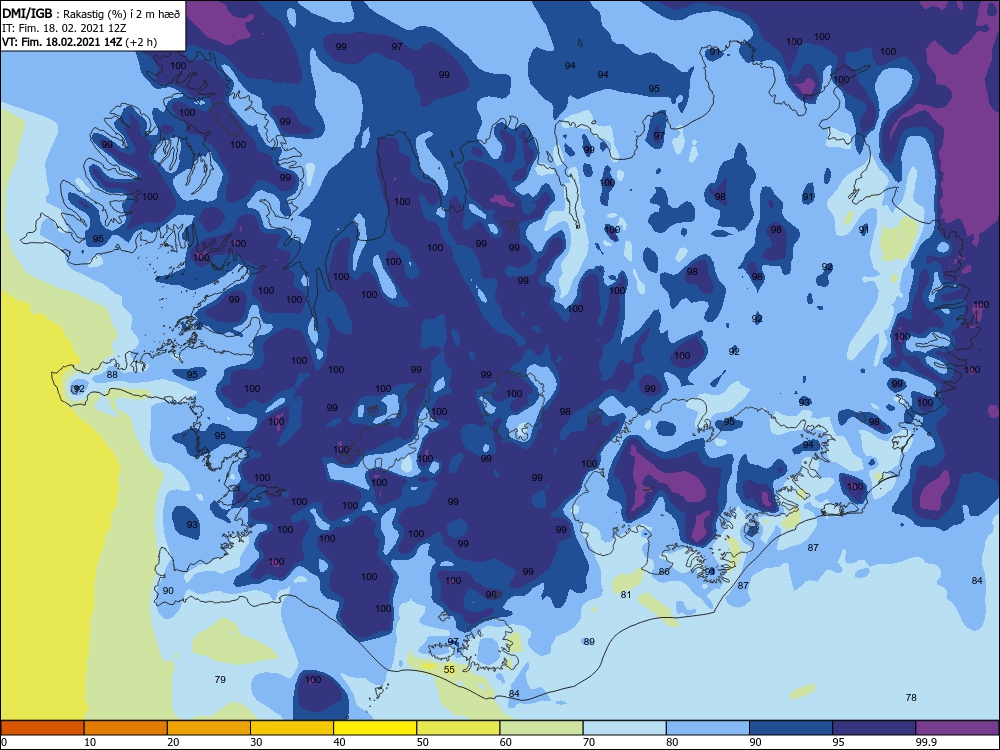Screen dimensions: 1000x750
Task: Click the light green 60–70 legend swatch
Action: (541, 728)
